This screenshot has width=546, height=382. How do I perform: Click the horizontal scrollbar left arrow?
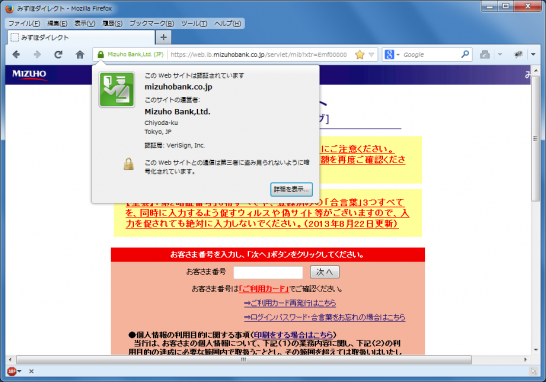(10, 359)
